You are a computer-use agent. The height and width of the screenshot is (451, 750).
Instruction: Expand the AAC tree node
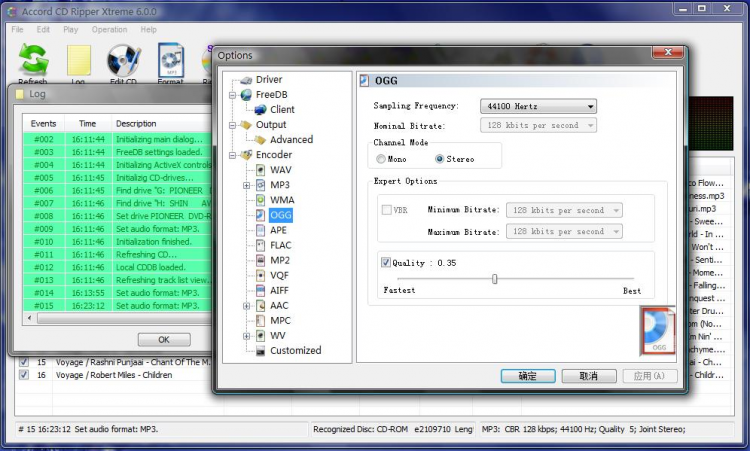(x=247, y=306)
